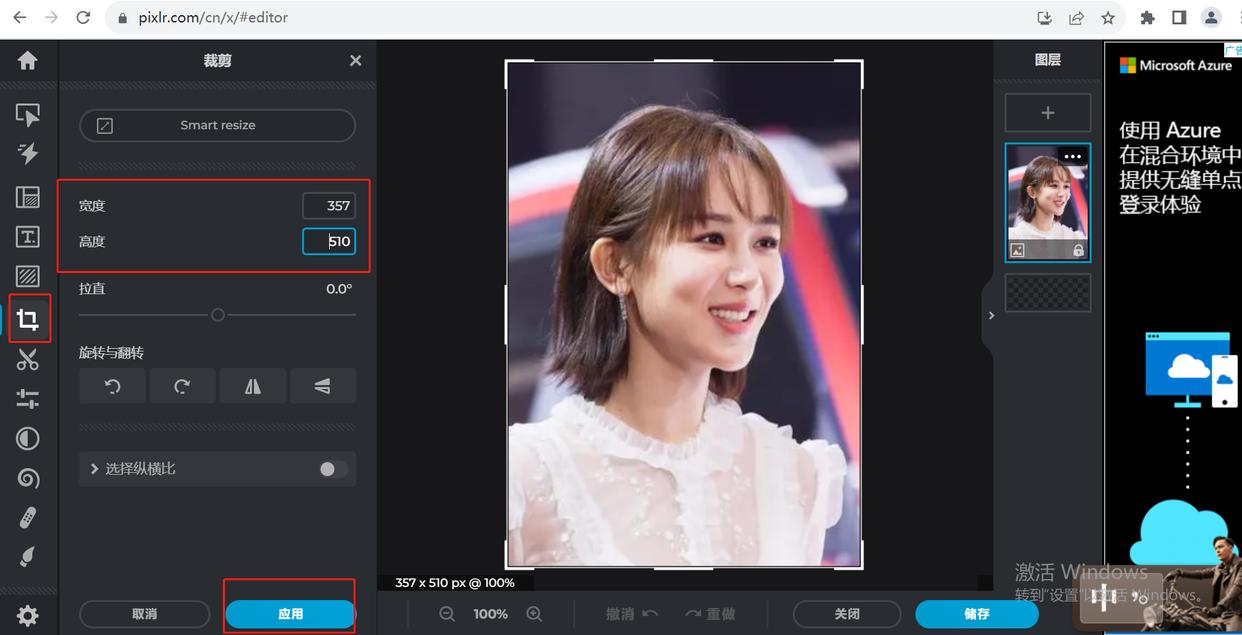Select the Crop tool in the left toolbar
The height and width of the screenshot is (635, 1242).
click(x=29, y=318)
